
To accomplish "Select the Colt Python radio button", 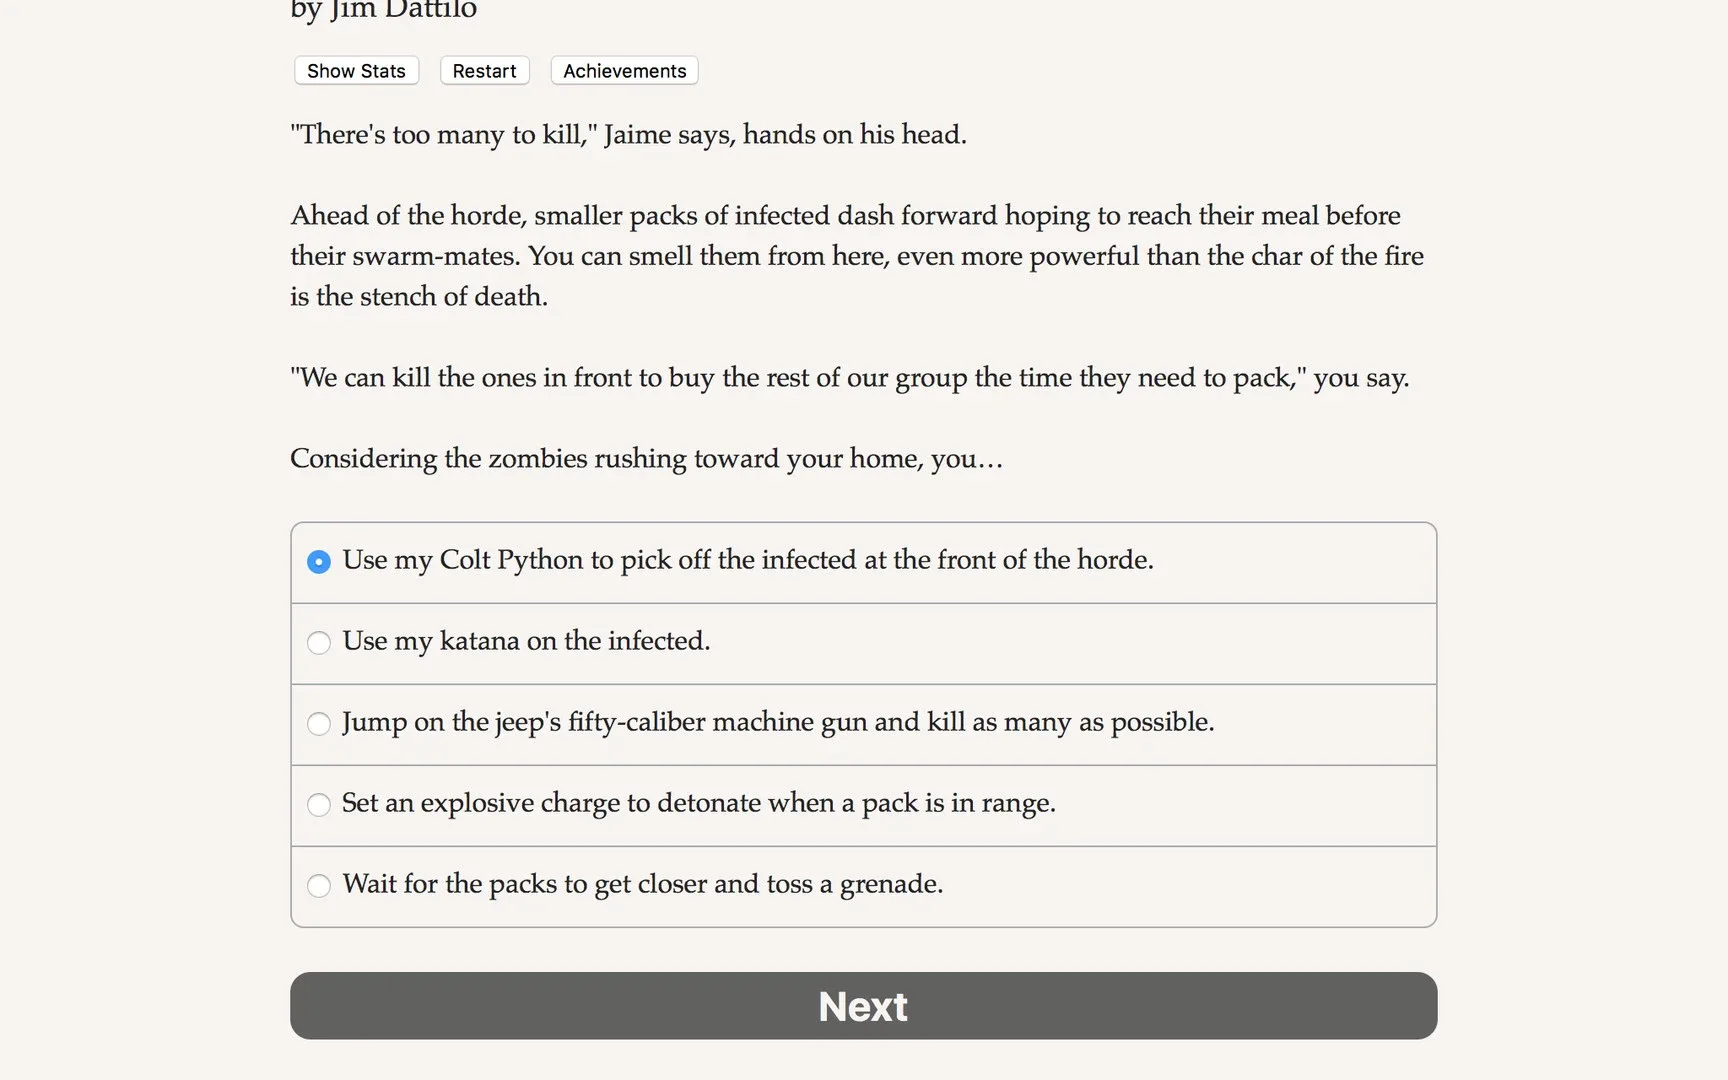I will (319, 562).
